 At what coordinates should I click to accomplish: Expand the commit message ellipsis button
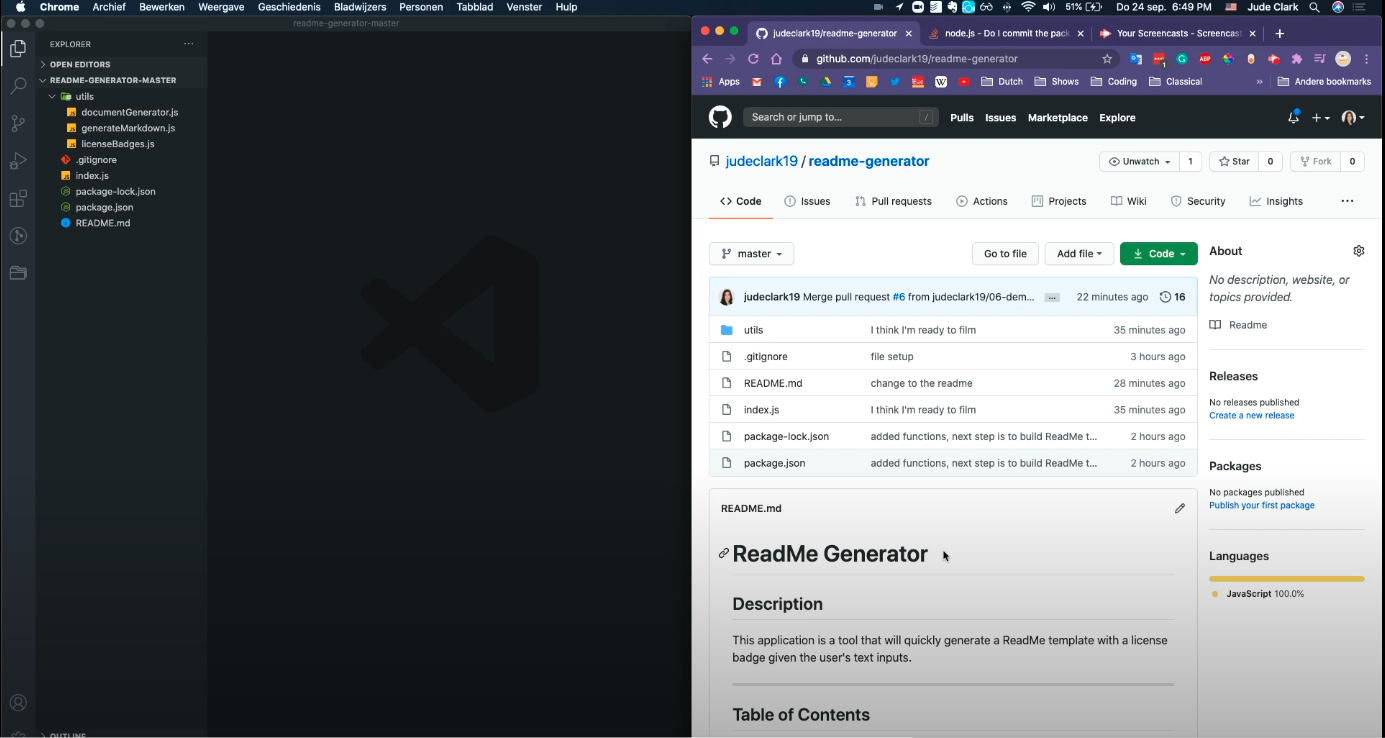click(x=1052, y=298)
